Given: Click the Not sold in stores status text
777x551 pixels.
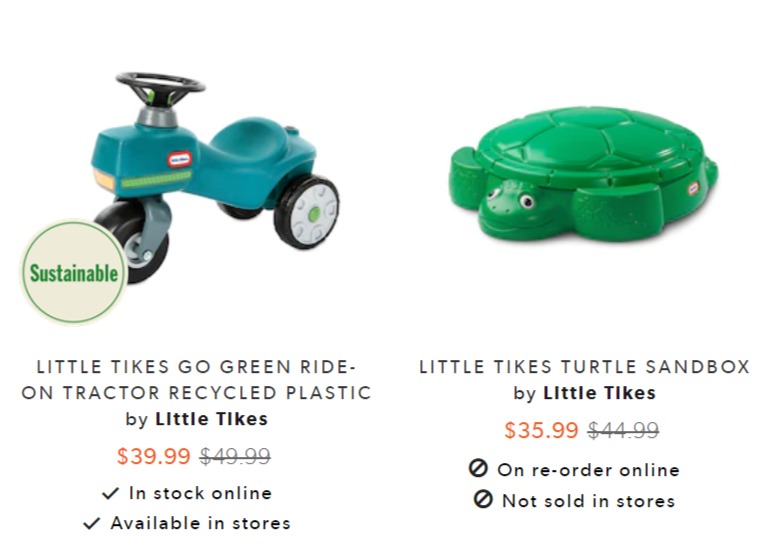Looking at the screenshot, I should (589, 500).
